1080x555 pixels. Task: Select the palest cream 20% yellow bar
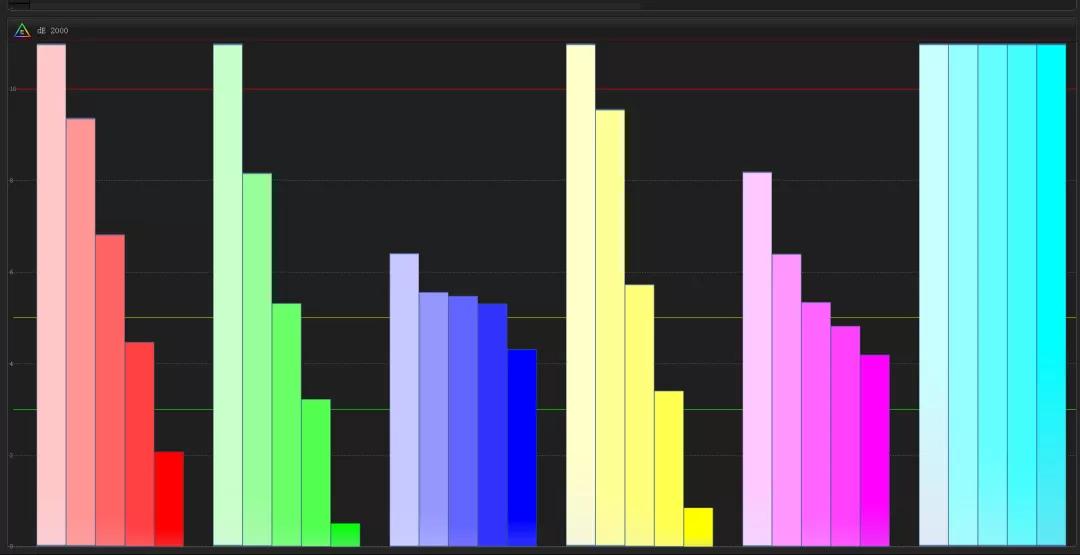(x=581, y=295)
